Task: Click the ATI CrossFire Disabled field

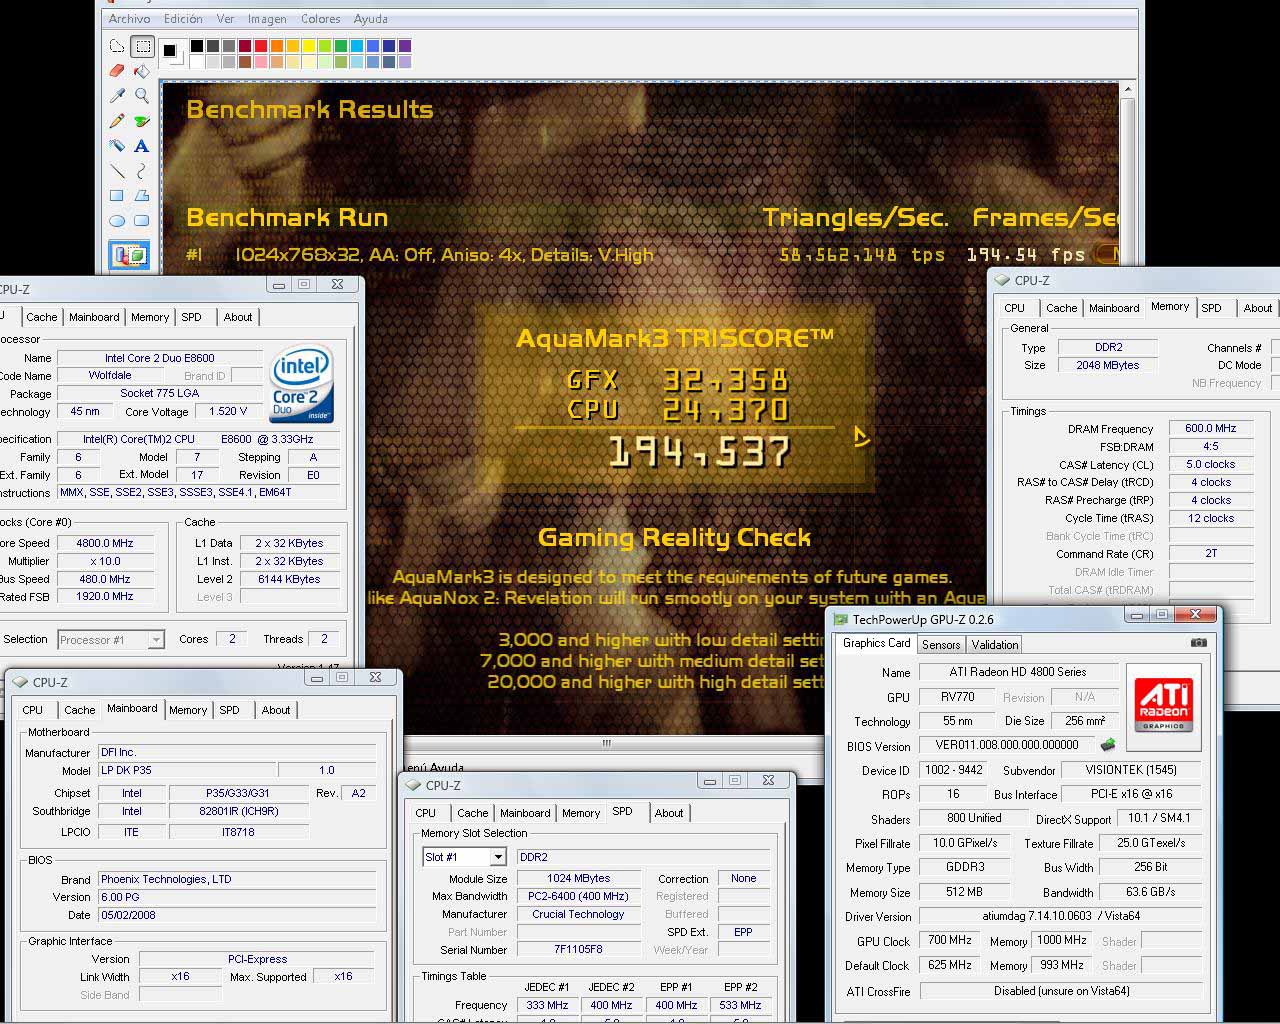Action: click(1062, 991)
